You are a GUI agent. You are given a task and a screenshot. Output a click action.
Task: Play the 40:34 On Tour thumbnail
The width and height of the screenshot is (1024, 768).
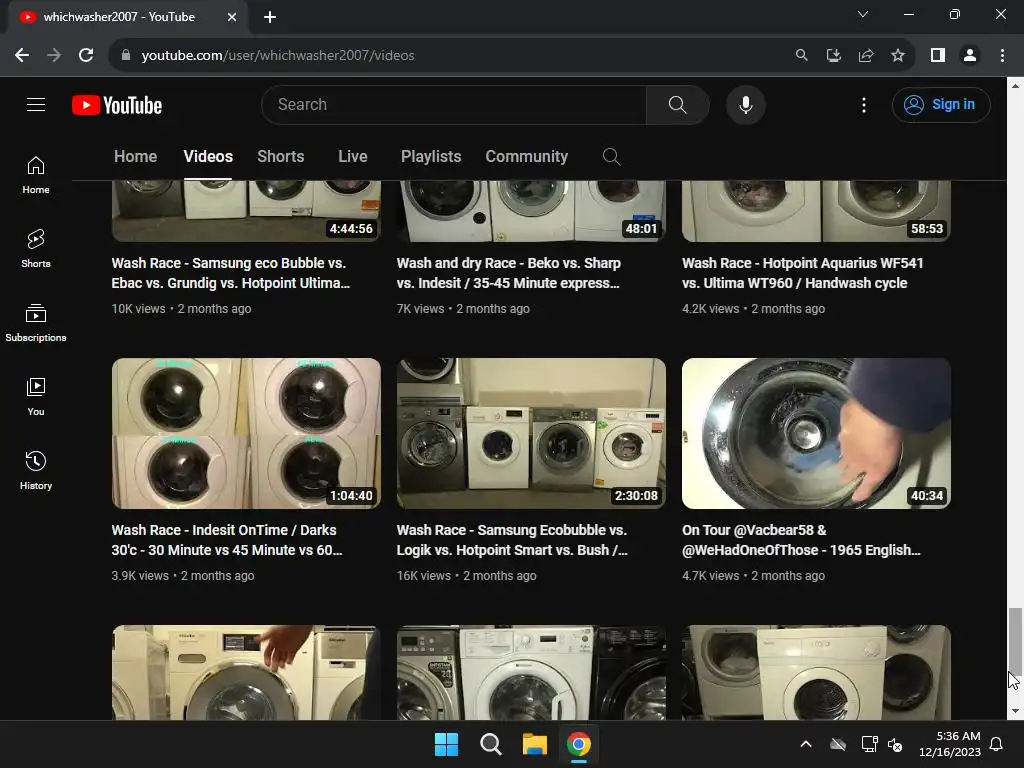[x=816, y=433]
